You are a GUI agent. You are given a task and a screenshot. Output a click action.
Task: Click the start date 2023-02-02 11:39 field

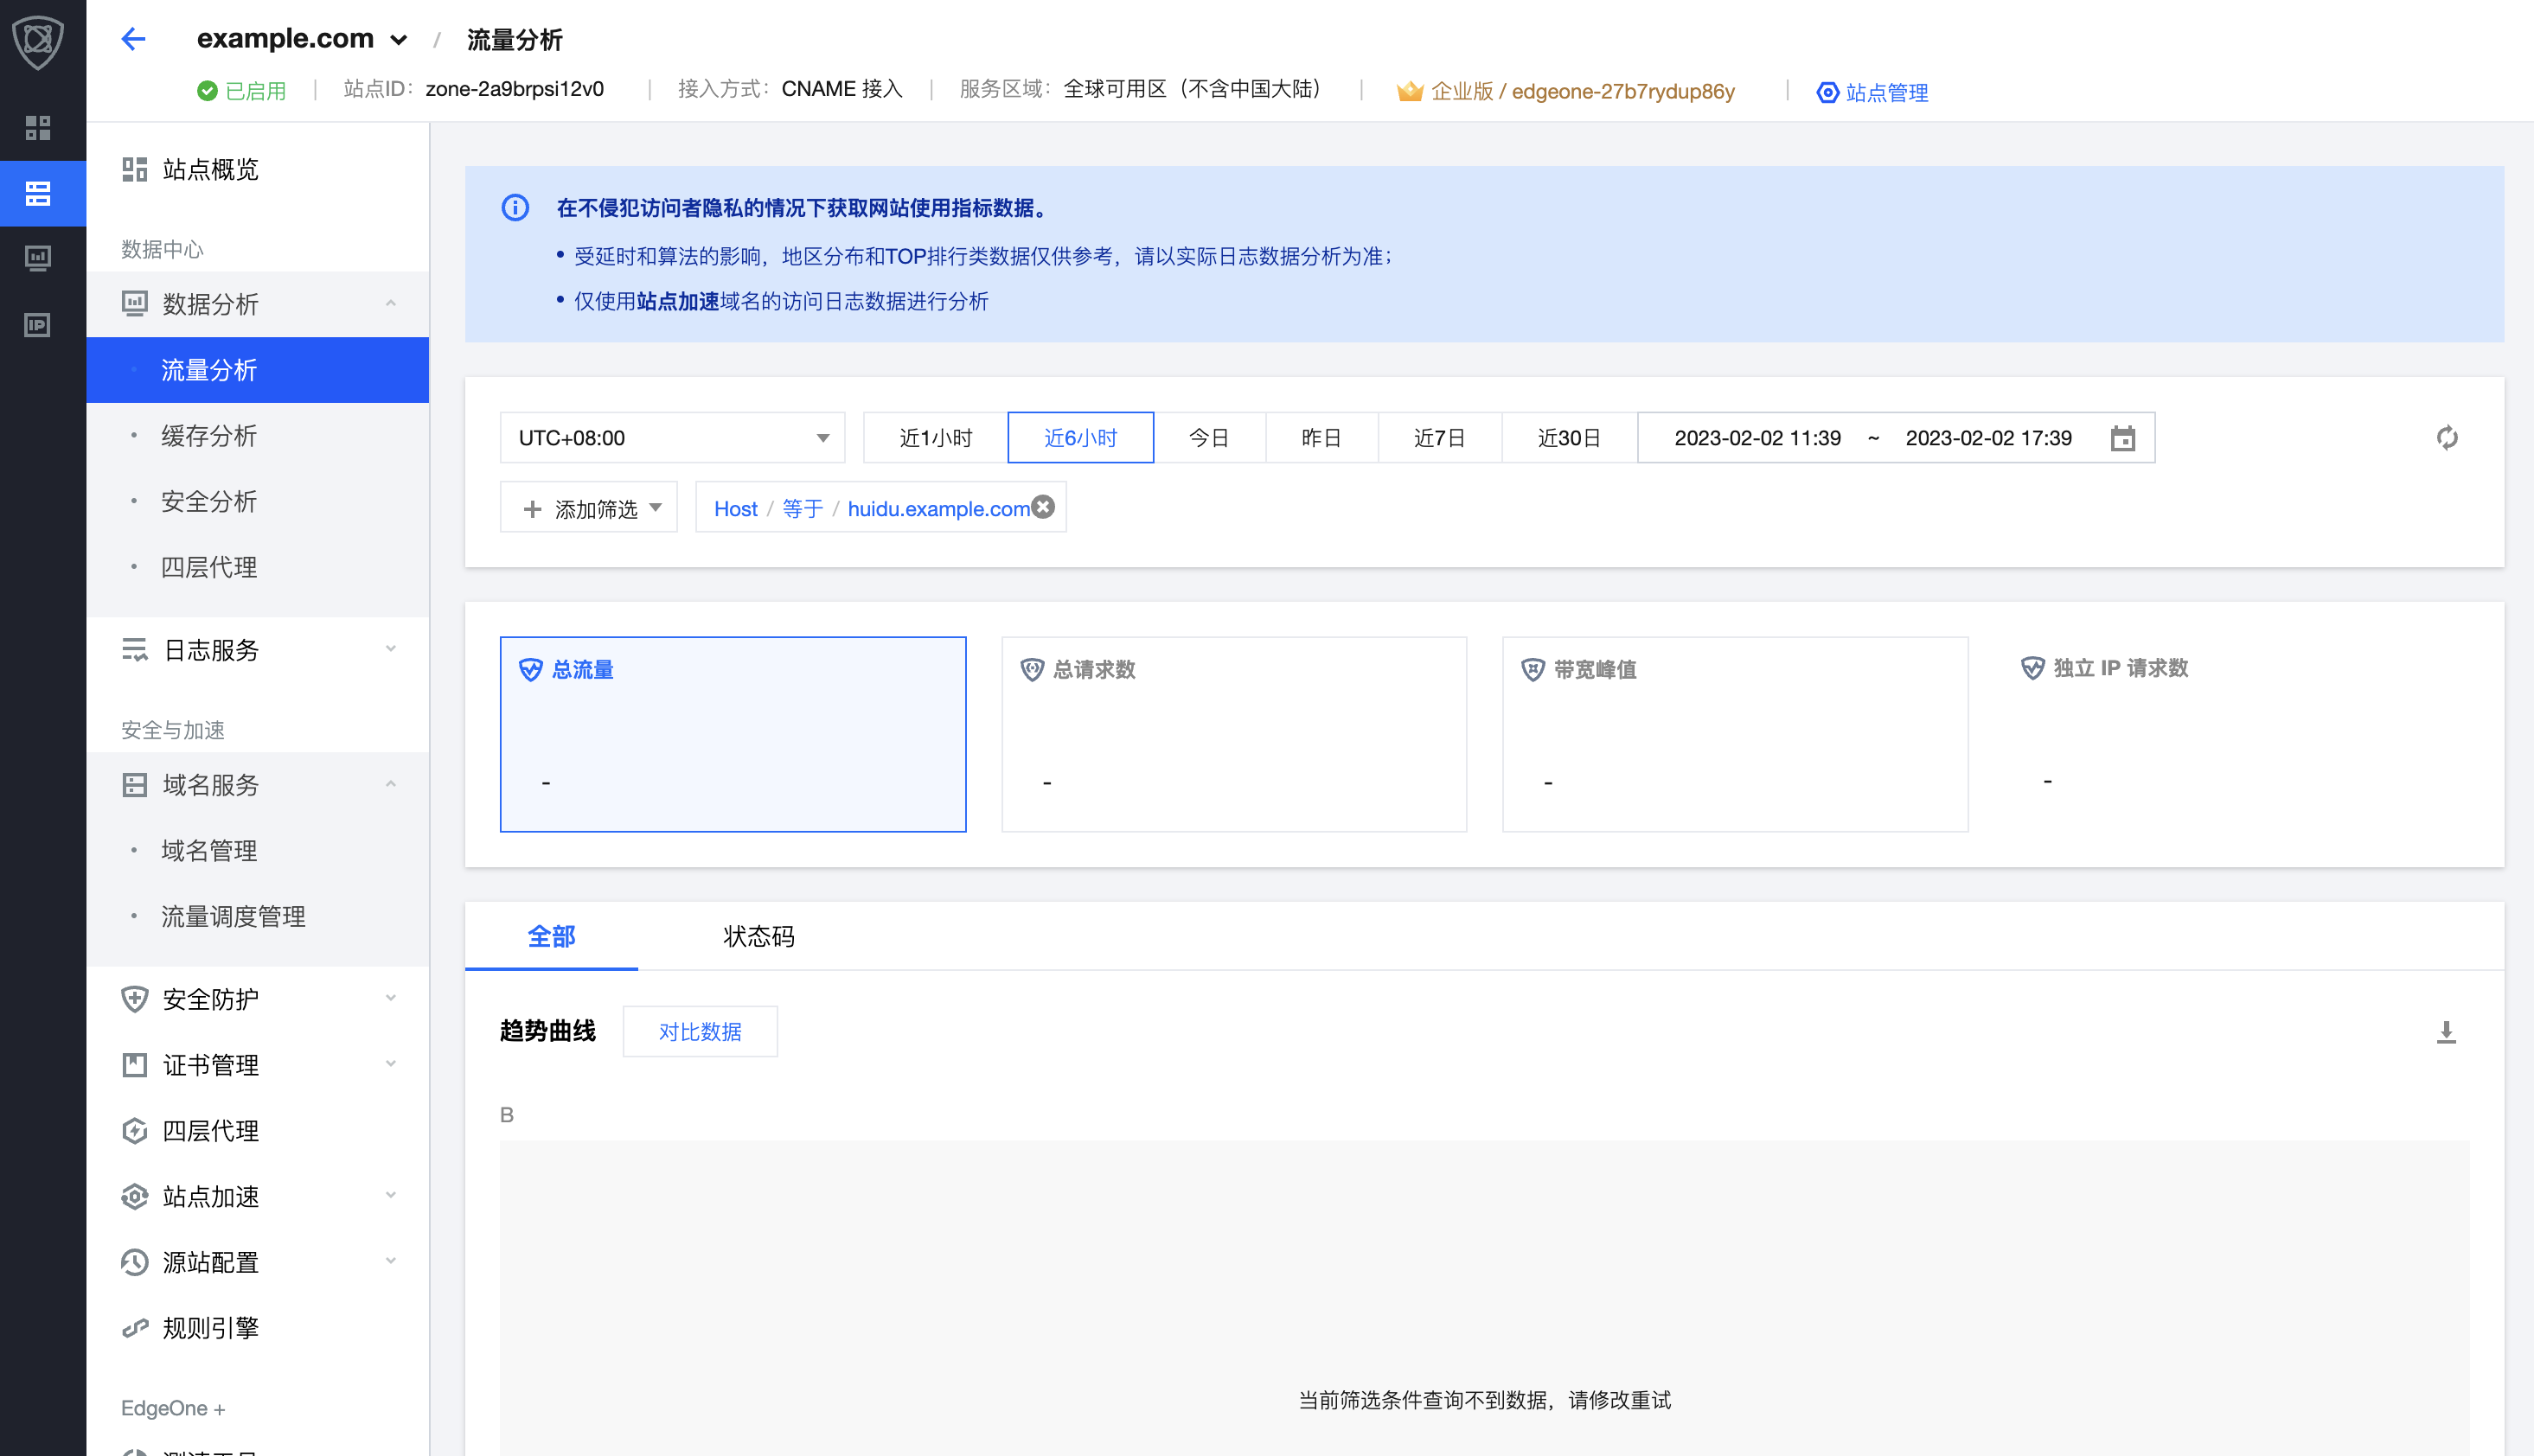pyautogui.click(x=1757, y=438)
